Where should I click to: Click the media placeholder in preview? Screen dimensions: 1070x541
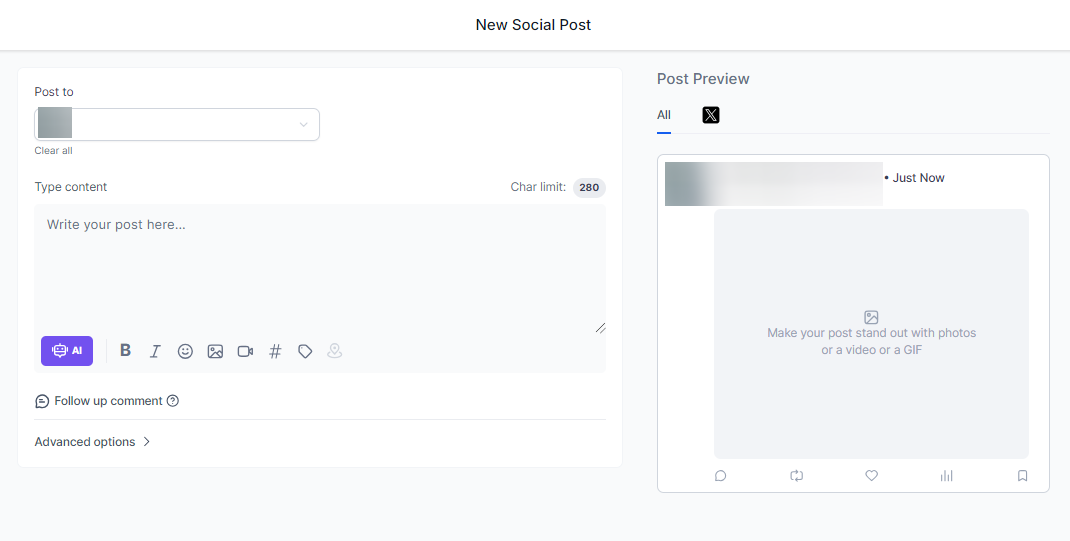point(871,334)
